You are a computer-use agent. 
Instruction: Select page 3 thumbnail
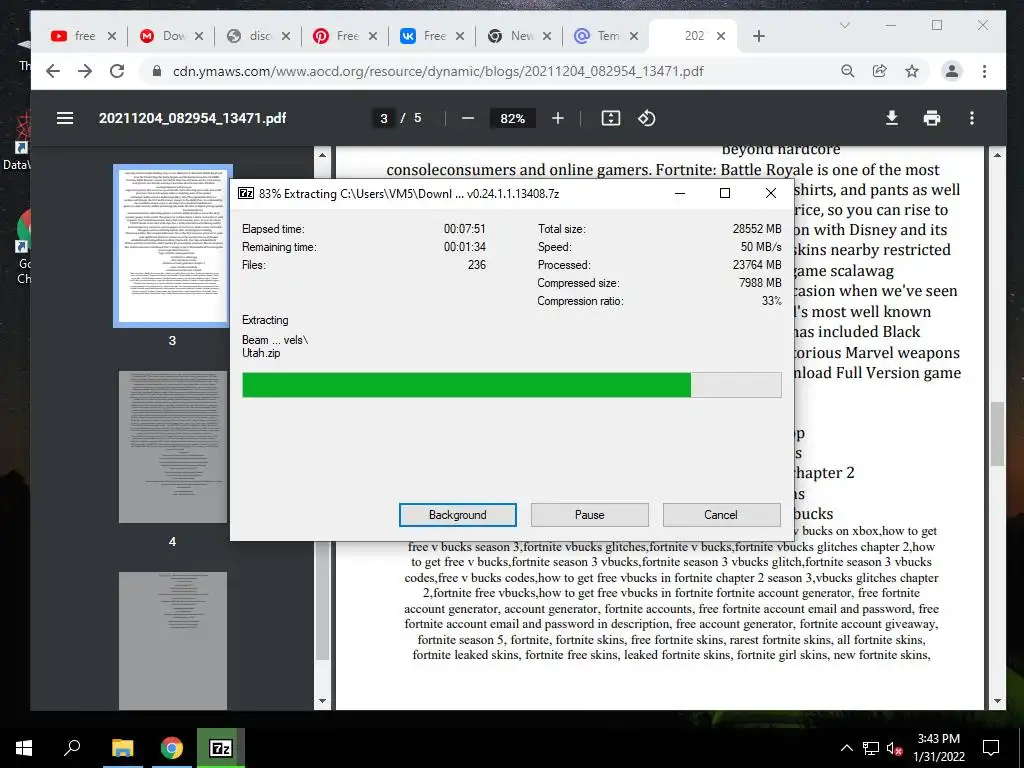172,246
